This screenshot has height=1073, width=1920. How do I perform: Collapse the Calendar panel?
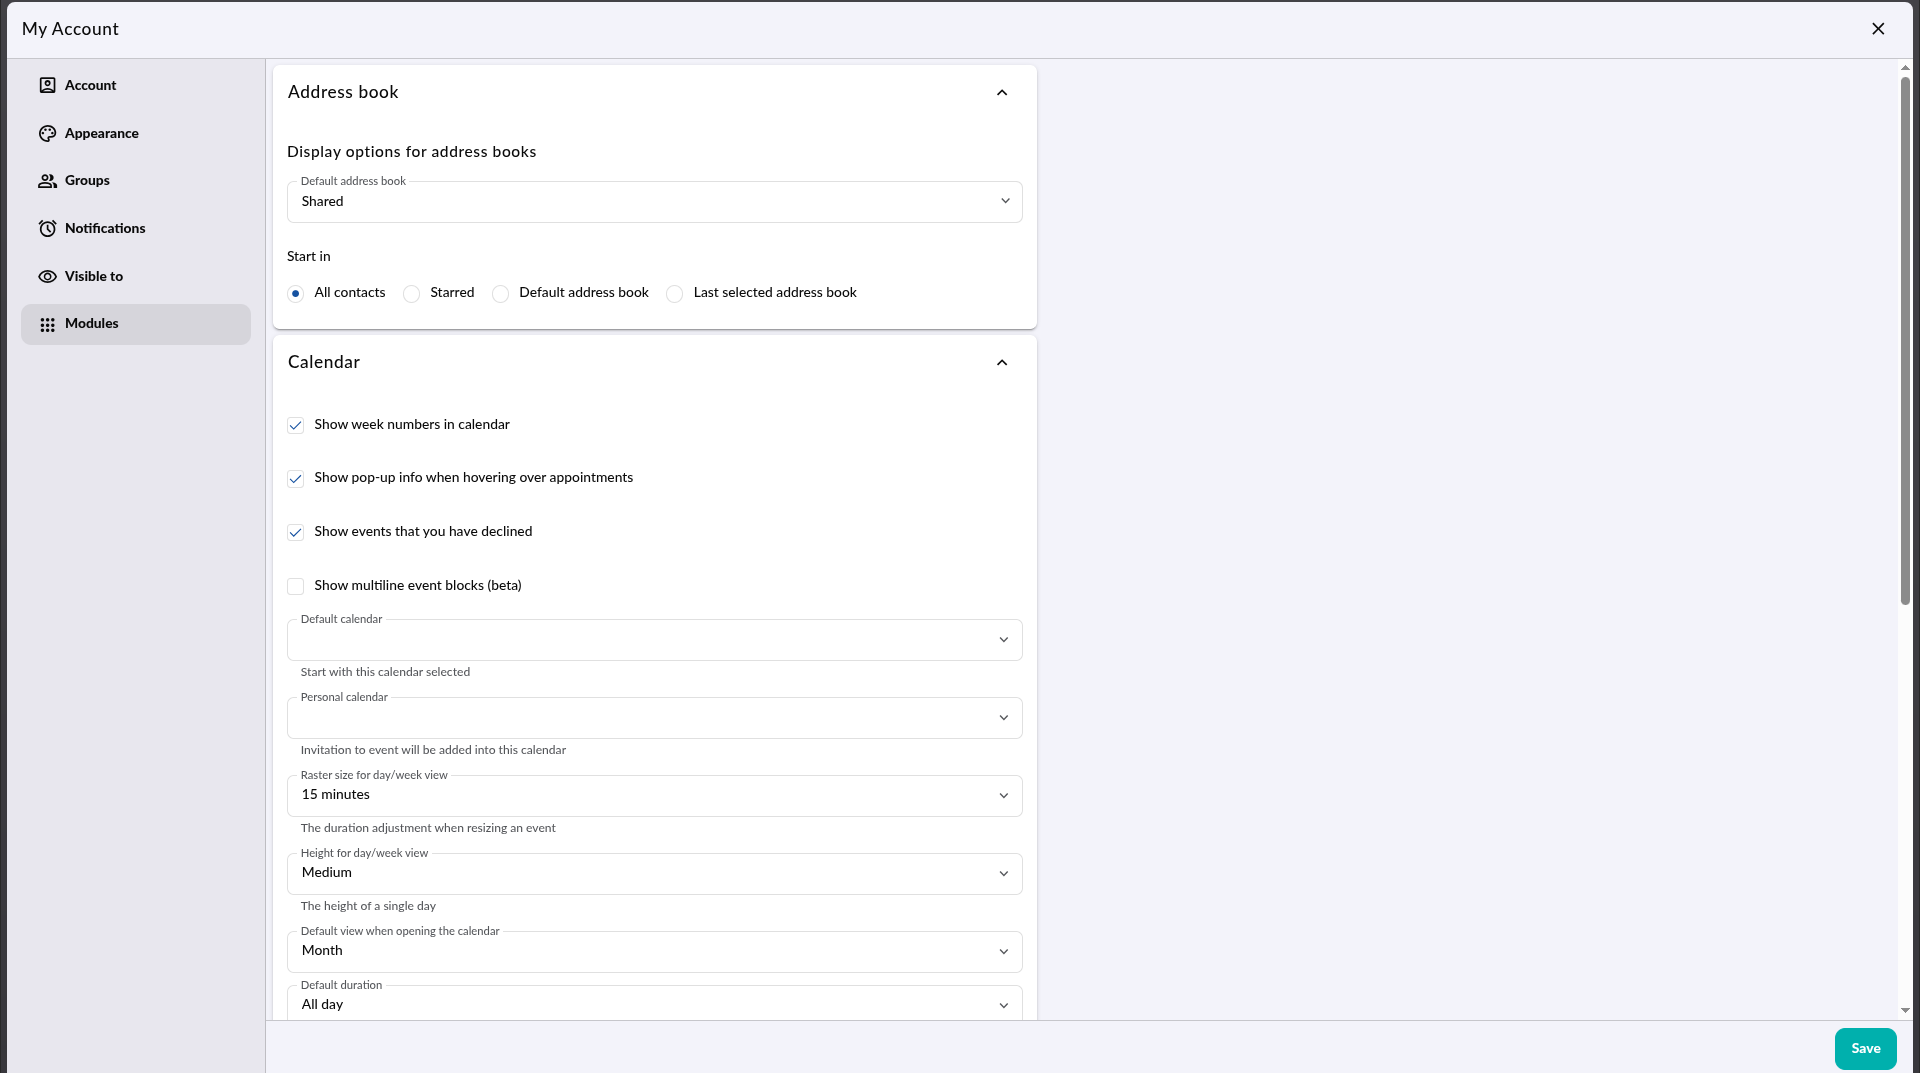click(1002, 363)
